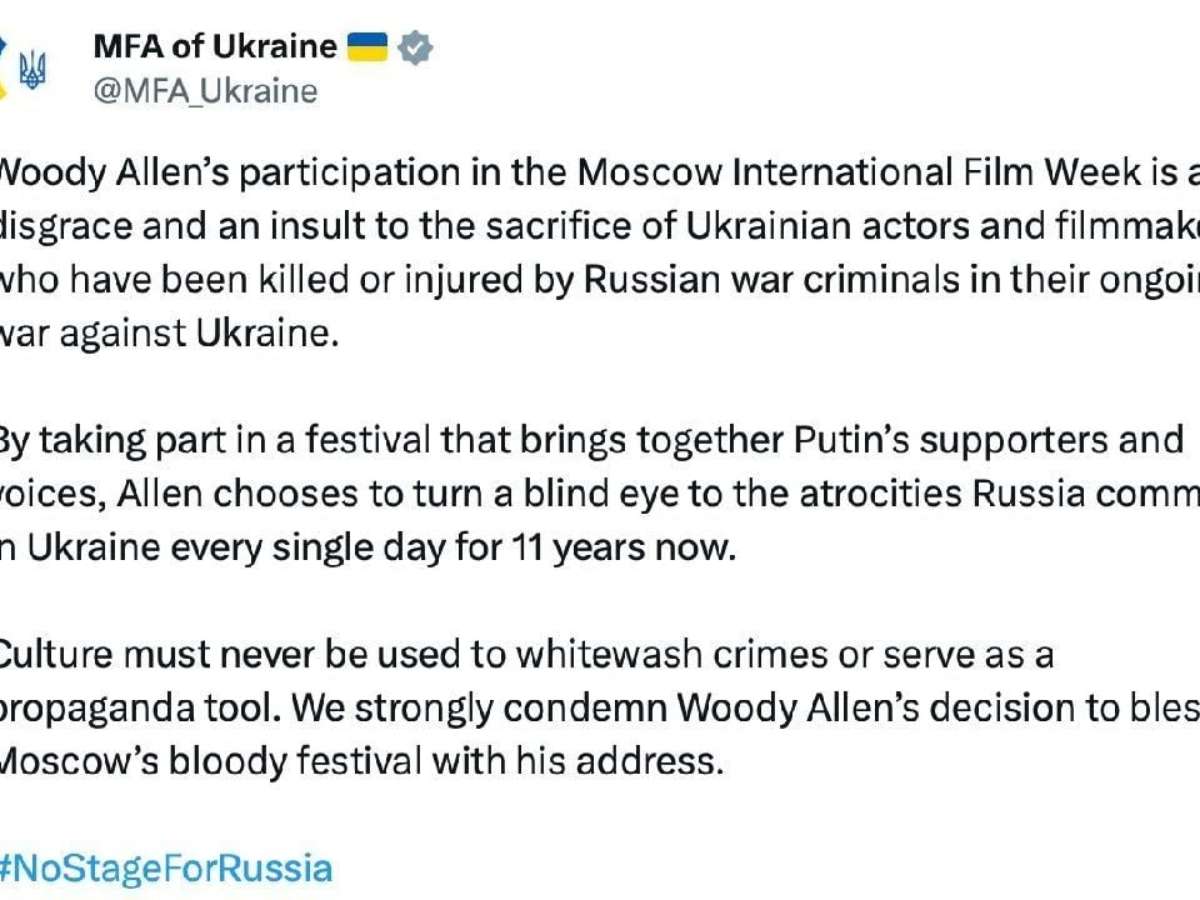Click the 'Putin's supporters' text
1200x900 pixels.
pyautogui.click(x=911, y=440)
